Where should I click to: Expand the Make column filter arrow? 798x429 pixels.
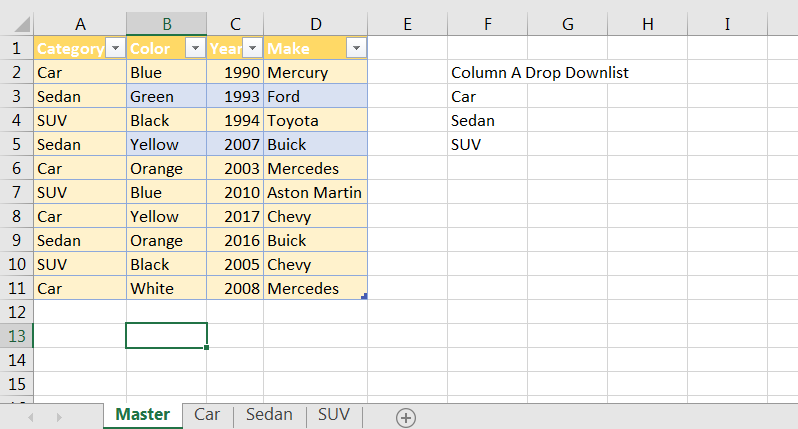click(355, 48)
